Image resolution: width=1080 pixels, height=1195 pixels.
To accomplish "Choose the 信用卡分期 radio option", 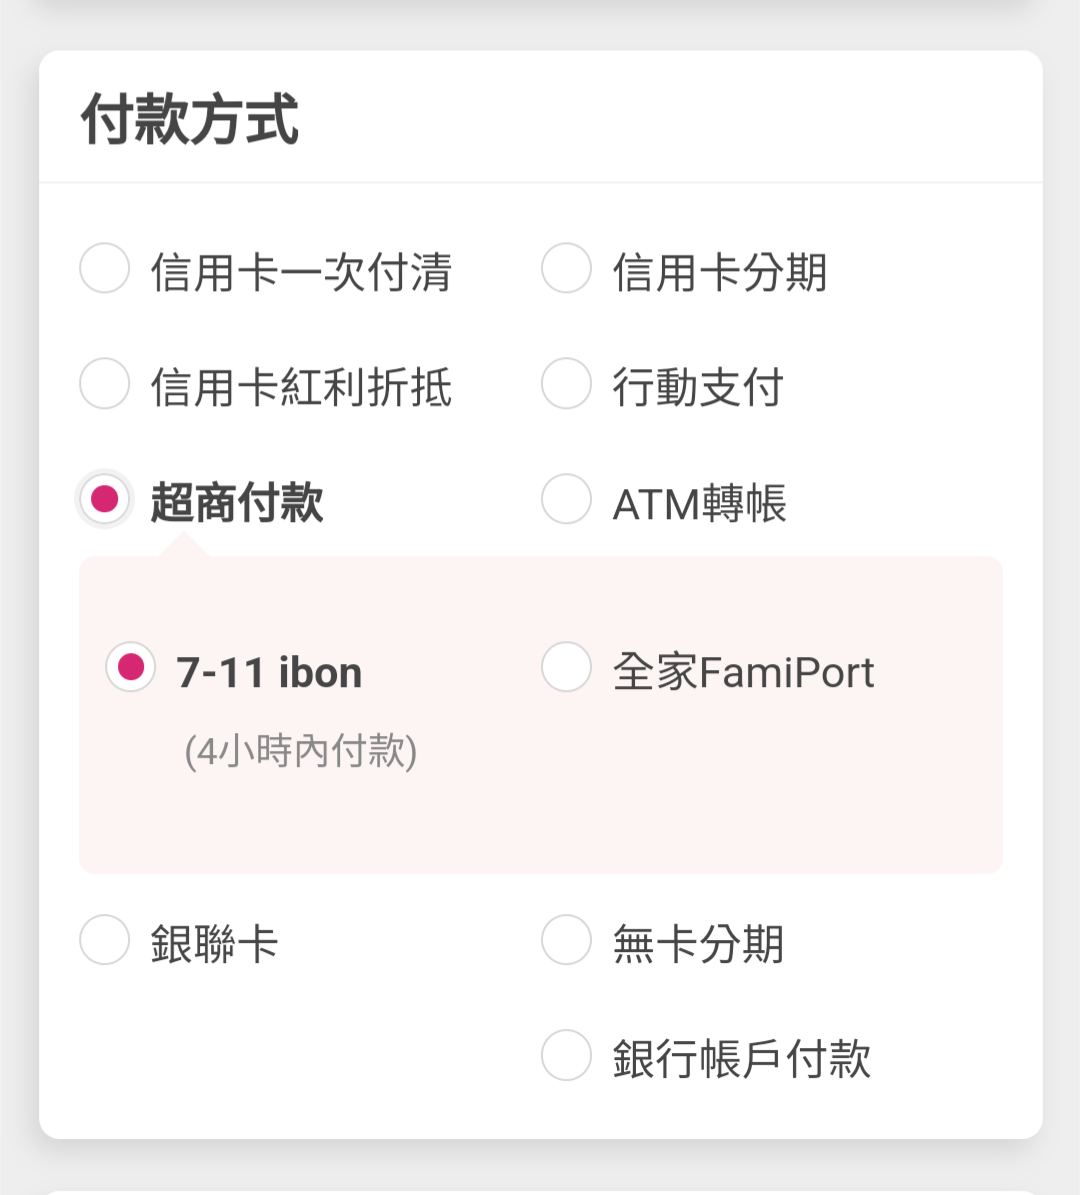I will point(567,269).
